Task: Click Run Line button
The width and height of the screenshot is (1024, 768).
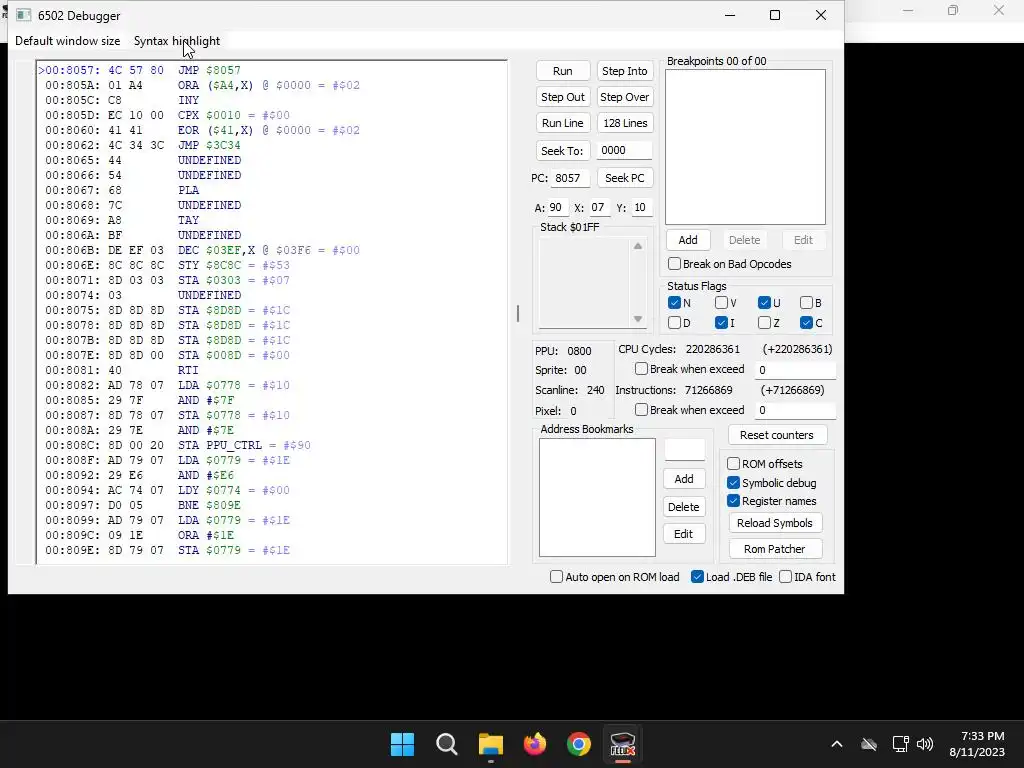Action: pyautogui.click(x=562, y=123)
